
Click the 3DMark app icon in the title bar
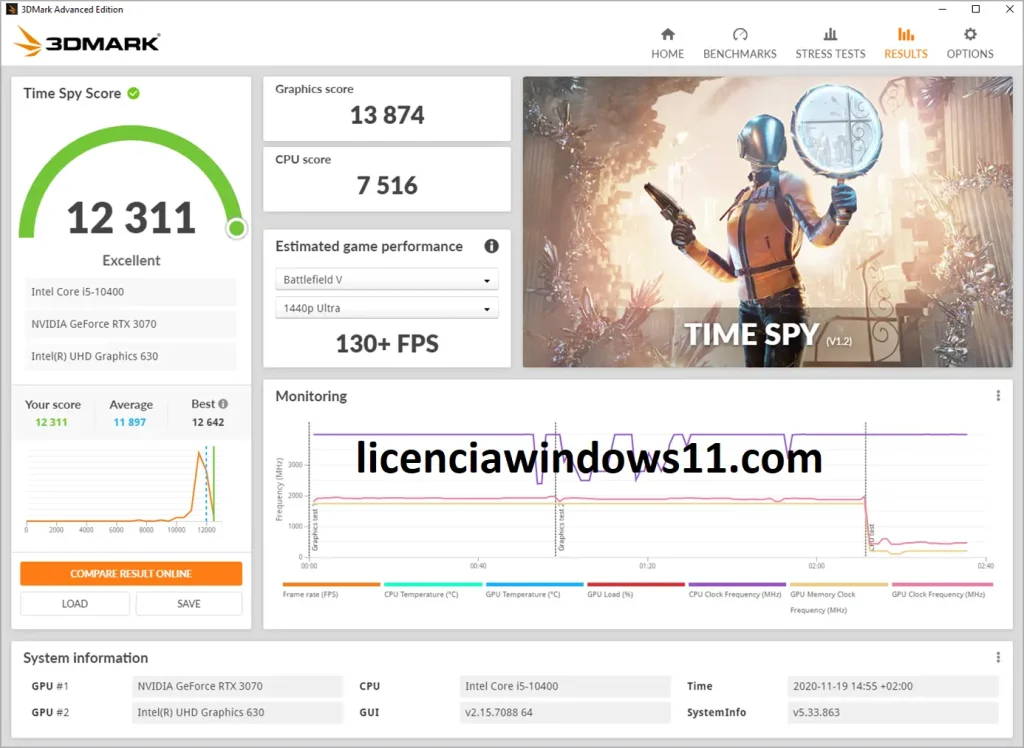point(11,9)
